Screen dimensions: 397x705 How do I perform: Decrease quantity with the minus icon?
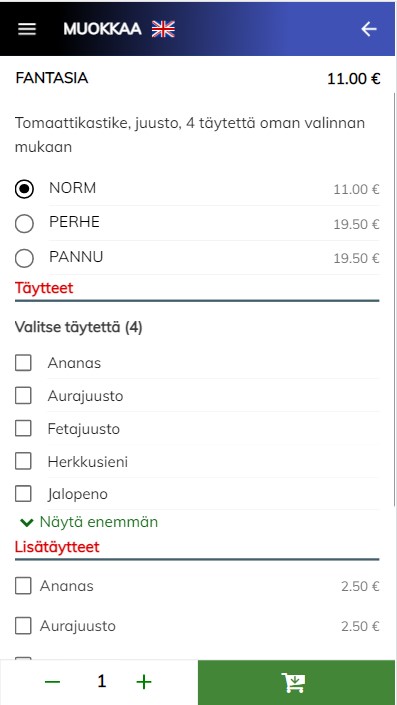coord(53,683)
